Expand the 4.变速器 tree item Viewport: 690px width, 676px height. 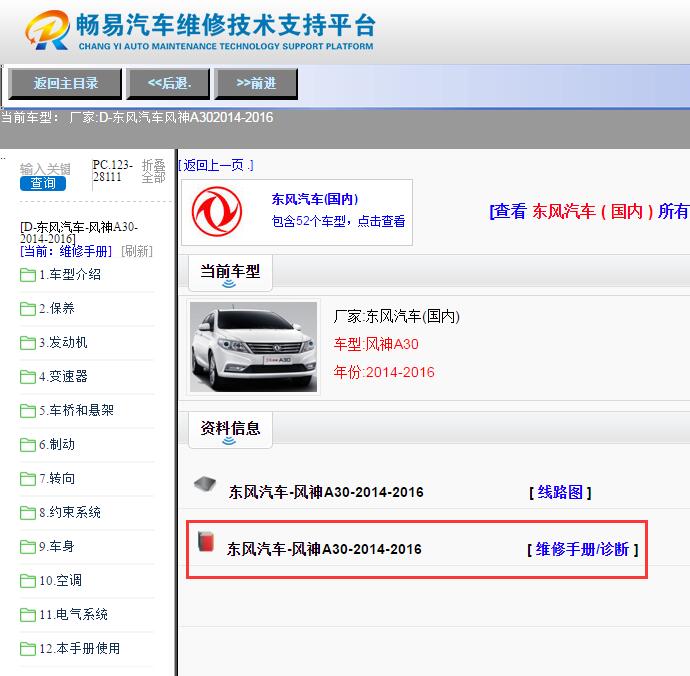click(63, 376)
